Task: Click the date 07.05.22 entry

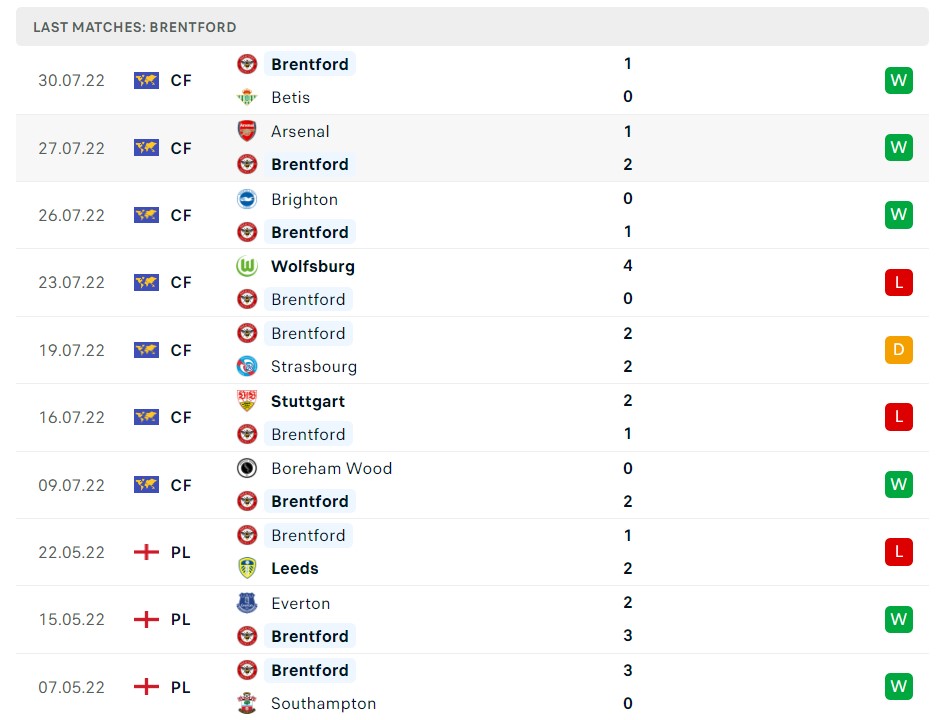Action: [71, 687]
